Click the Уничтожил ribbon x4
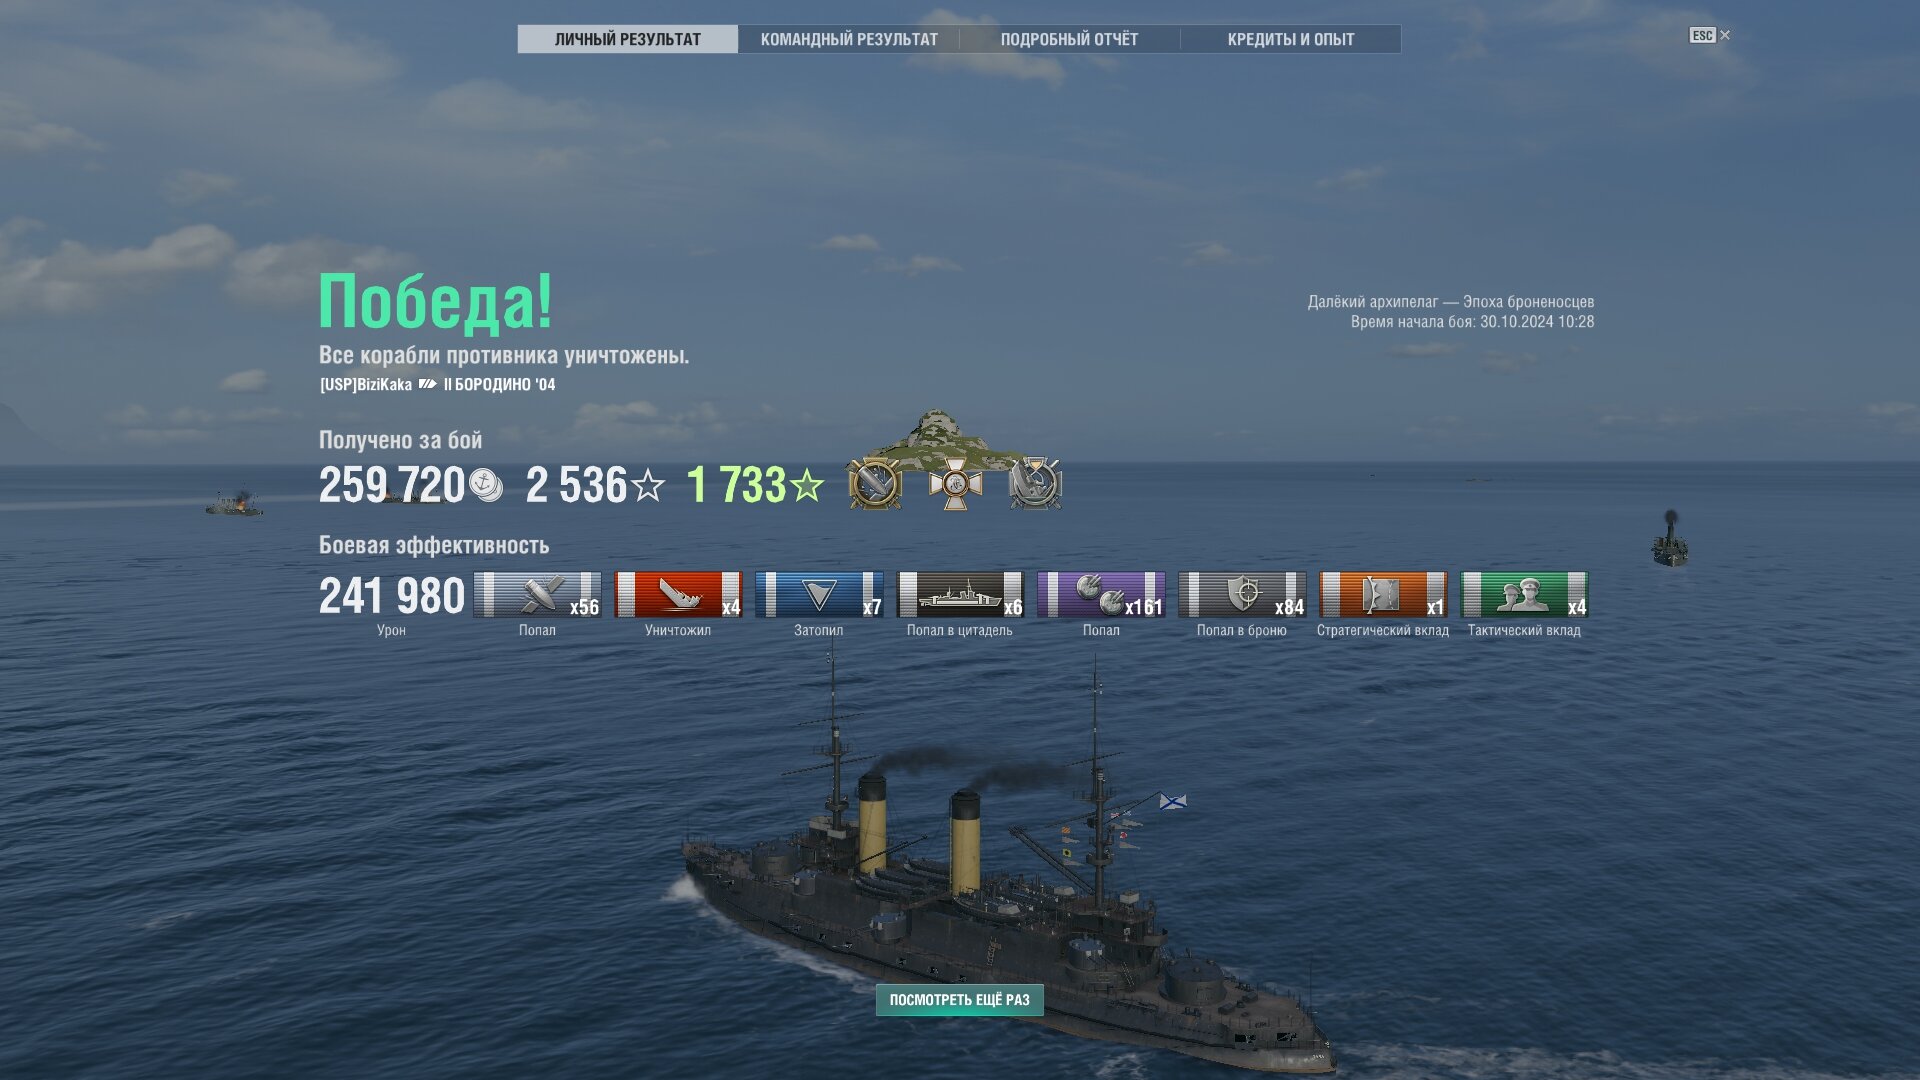 [678, 595]
